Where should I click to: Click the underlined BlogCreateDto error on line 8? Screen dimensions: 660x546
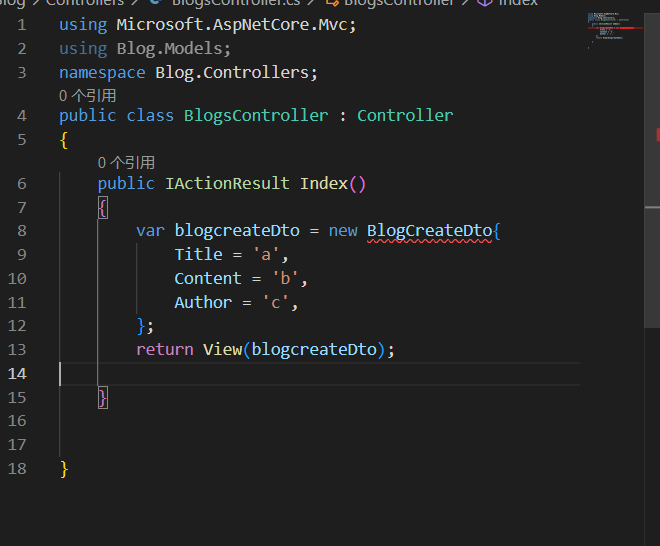[429, 231]
